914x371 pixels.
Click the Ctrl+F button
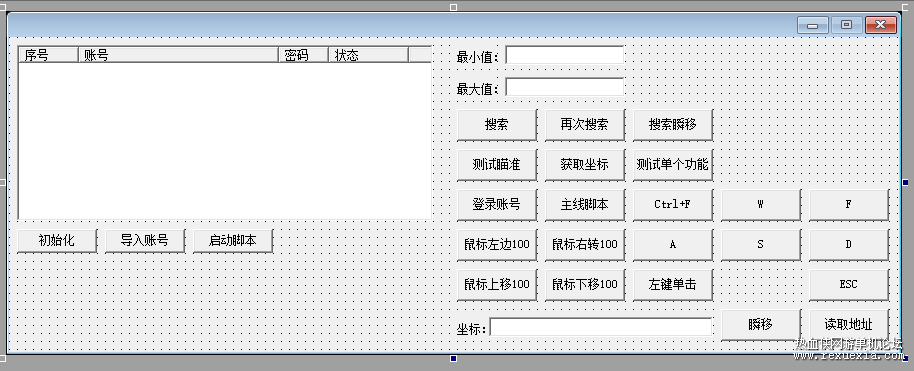673,205
